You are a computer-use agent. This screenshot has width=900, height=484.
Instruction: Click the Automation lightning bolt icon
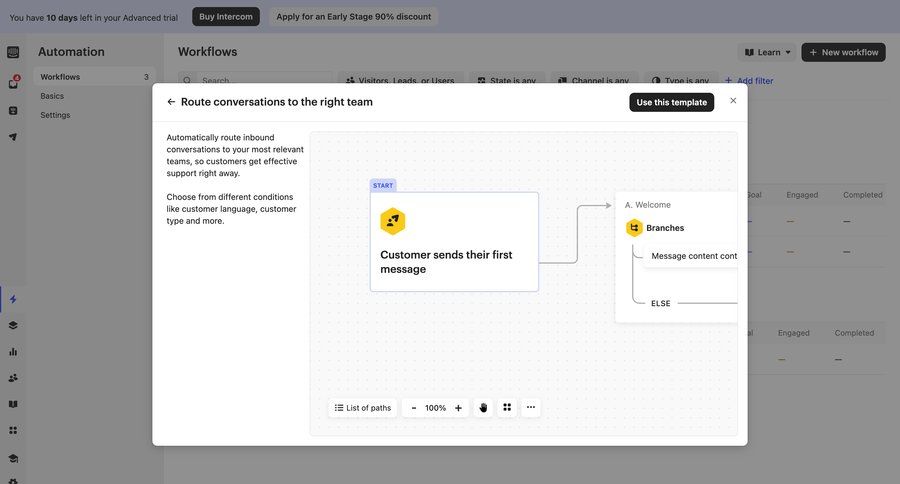(x=13, y=299)
